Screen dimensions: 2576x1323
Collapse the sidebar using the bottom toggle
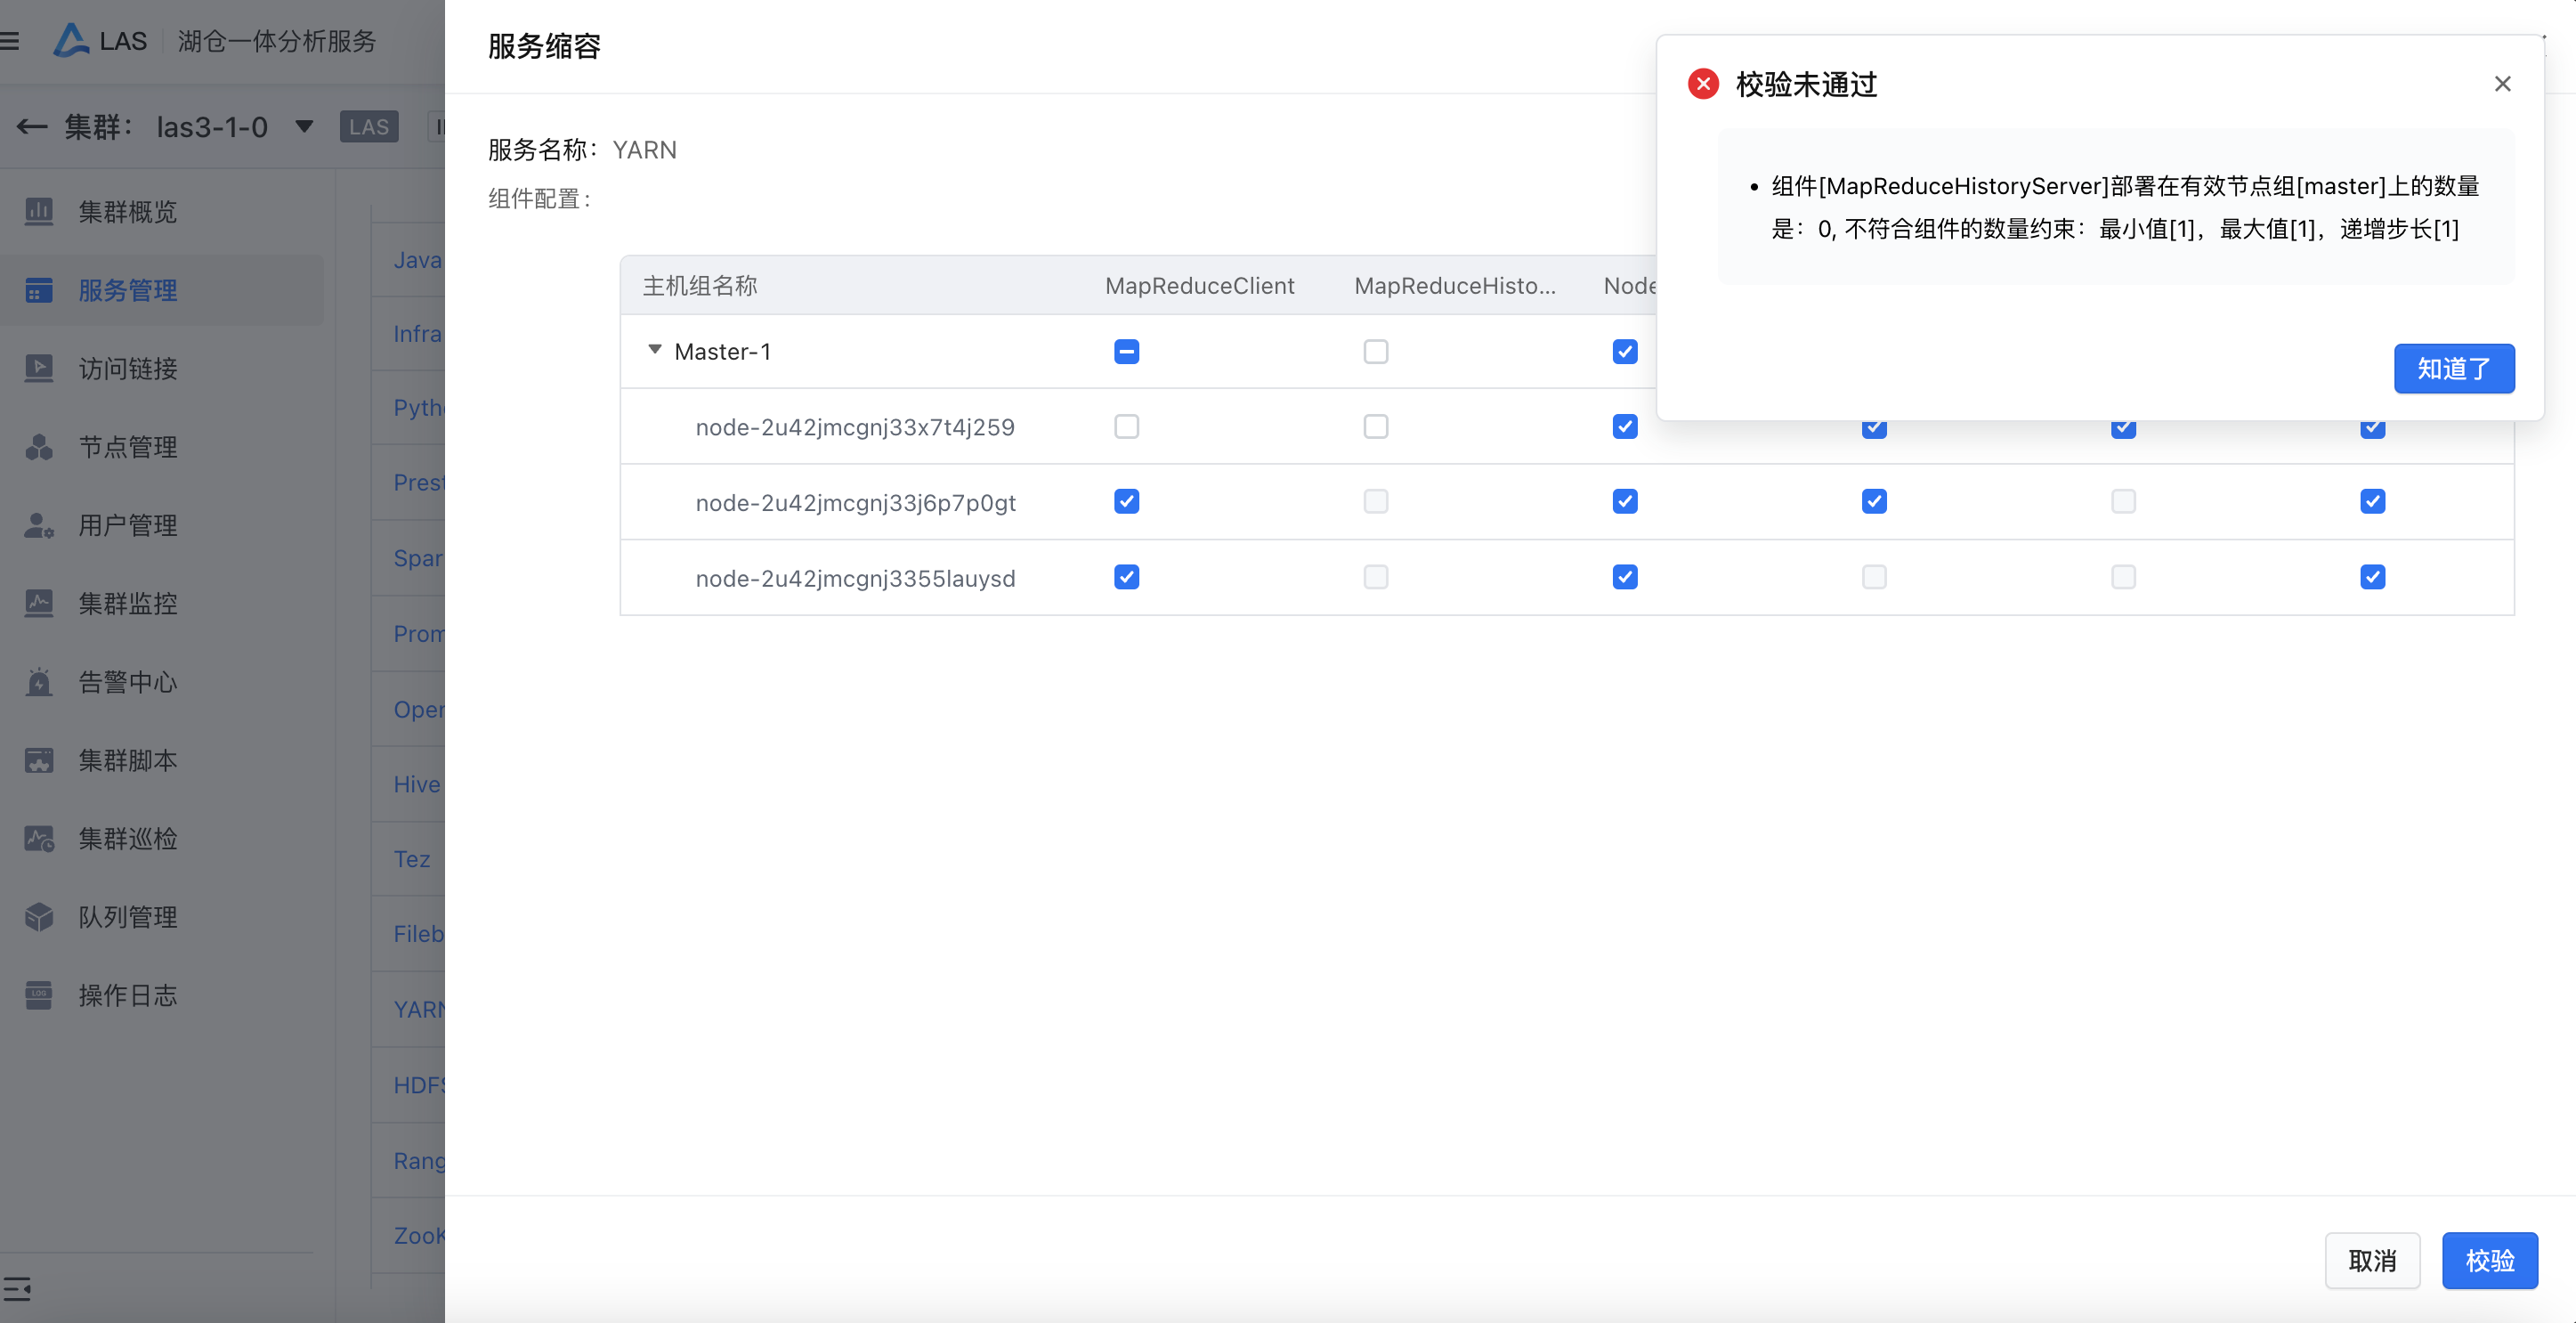(17, 1289)
